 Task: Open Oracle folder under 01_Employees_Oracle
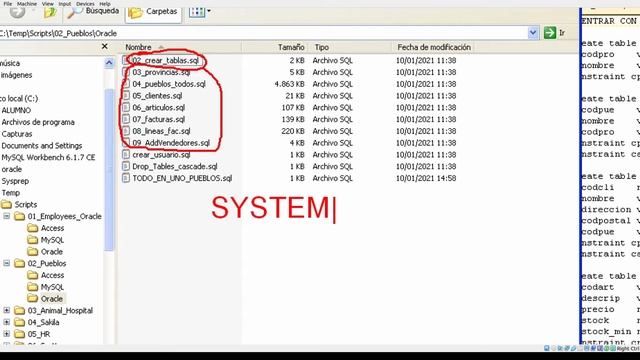pos(51,252)
